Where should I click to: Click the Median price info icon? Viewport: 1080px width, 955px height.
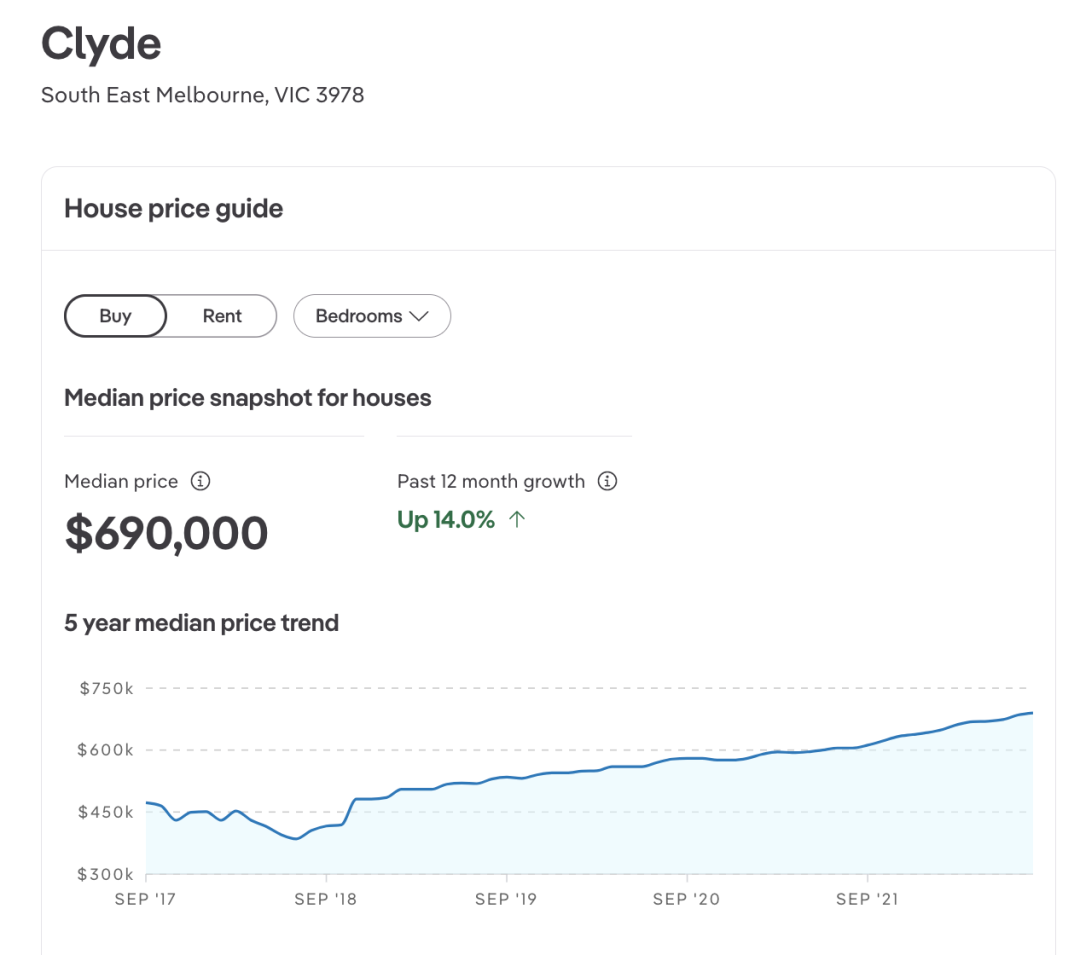[x=200, y=482]
